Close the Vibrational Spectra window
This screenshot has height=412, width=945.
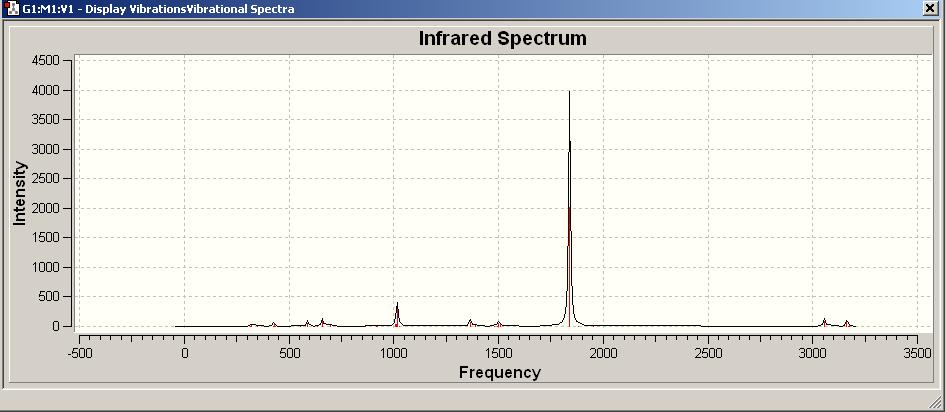[932, 8]
